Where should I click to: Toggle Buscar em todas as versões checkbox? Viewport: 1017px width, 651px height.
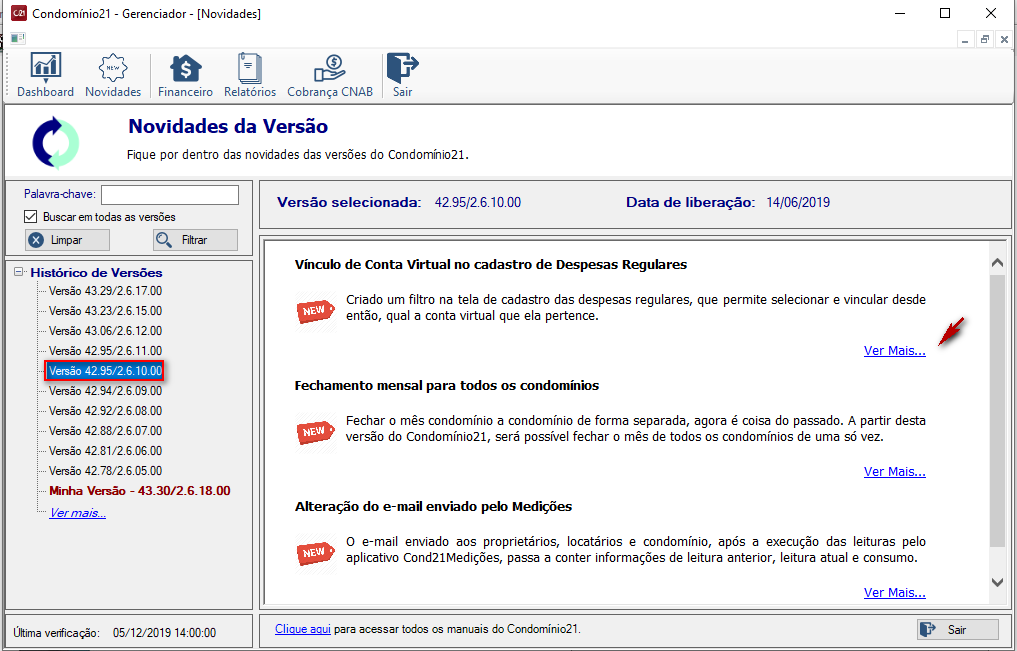point(30,217)
